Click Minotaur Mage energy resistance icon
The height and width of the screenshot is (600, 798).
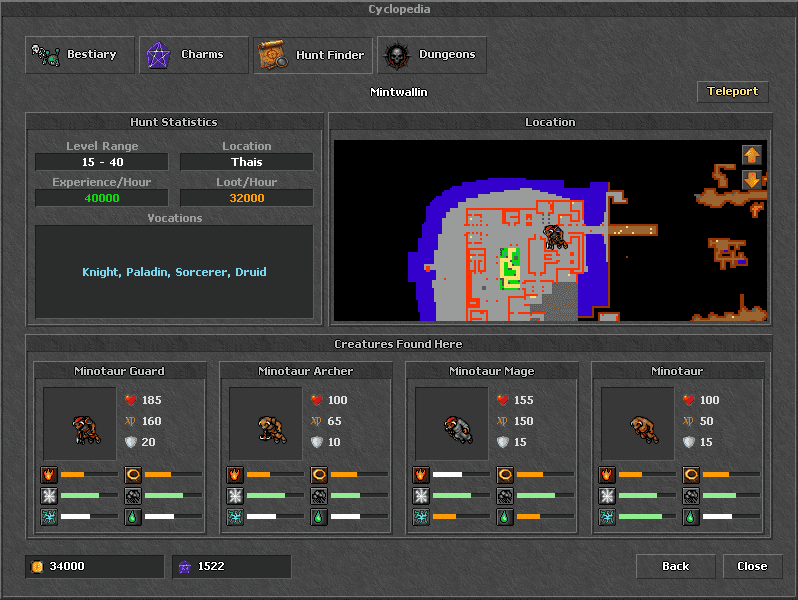pos(421,517)
